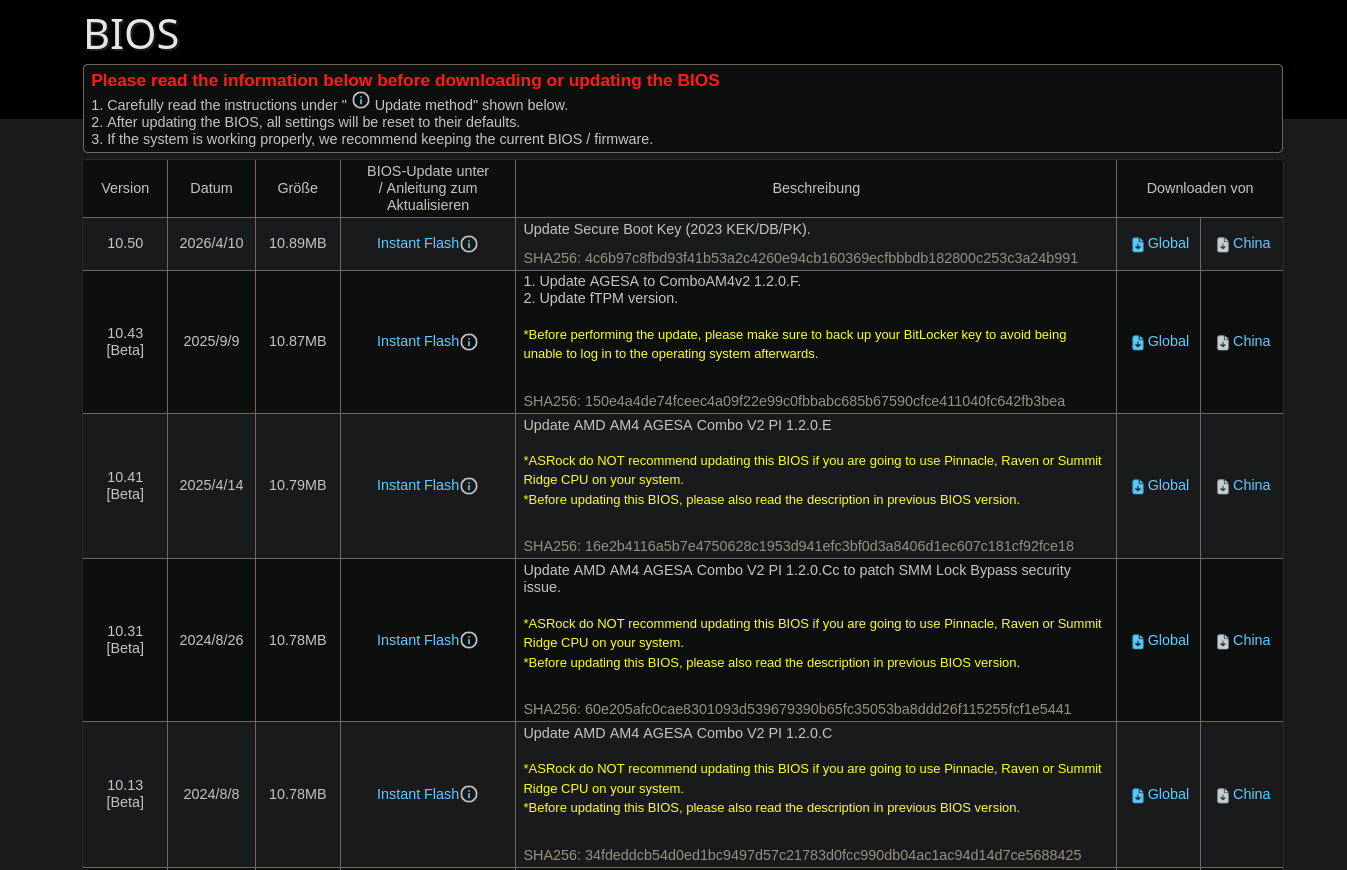Click the version cell 10.41 [Beta]

coord(125,485)
